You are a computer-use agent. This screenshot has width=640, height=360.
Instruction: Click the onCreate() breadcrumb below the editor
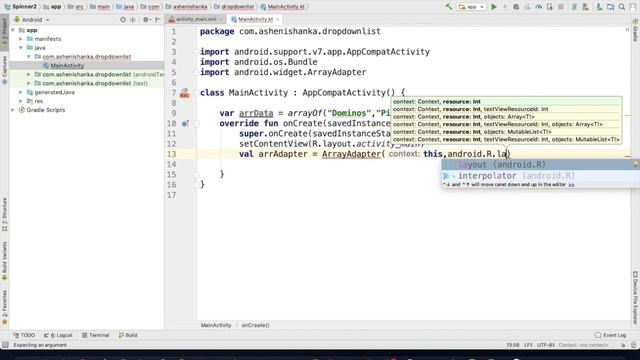coord(256,325)
